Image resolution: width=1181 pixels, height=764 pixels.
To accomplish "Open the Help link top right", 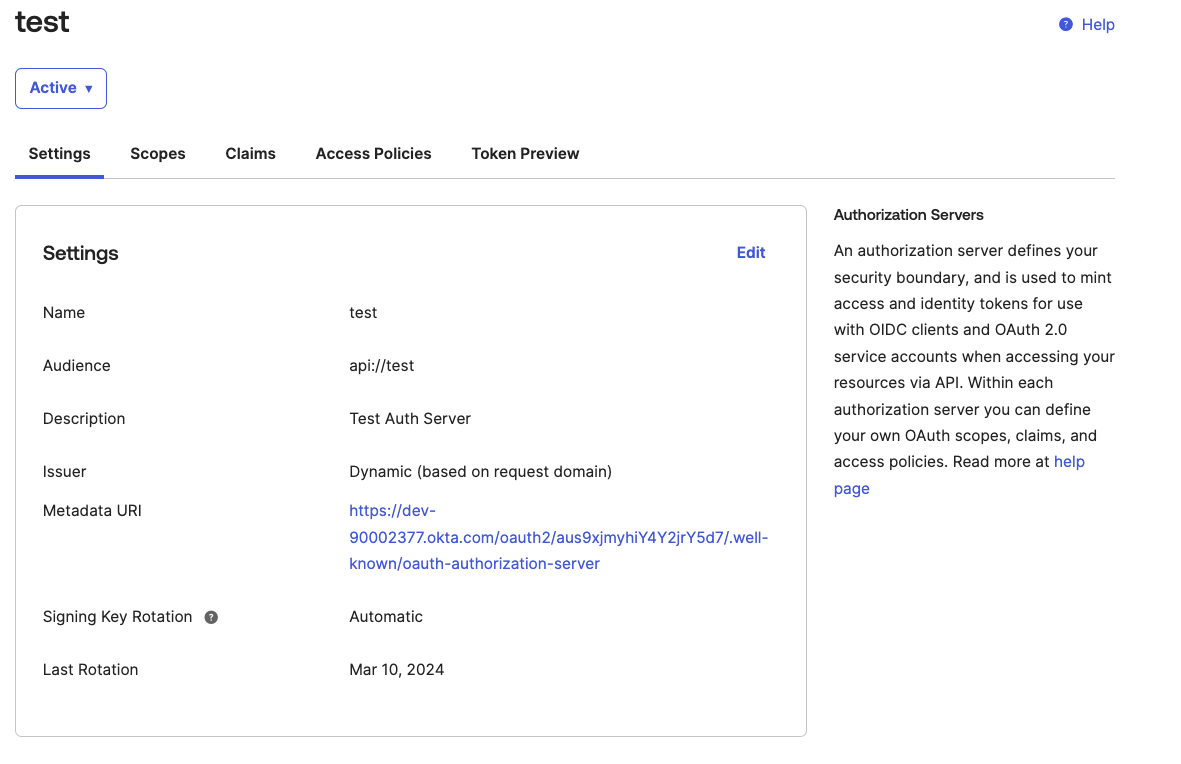I will [1098, 24].
